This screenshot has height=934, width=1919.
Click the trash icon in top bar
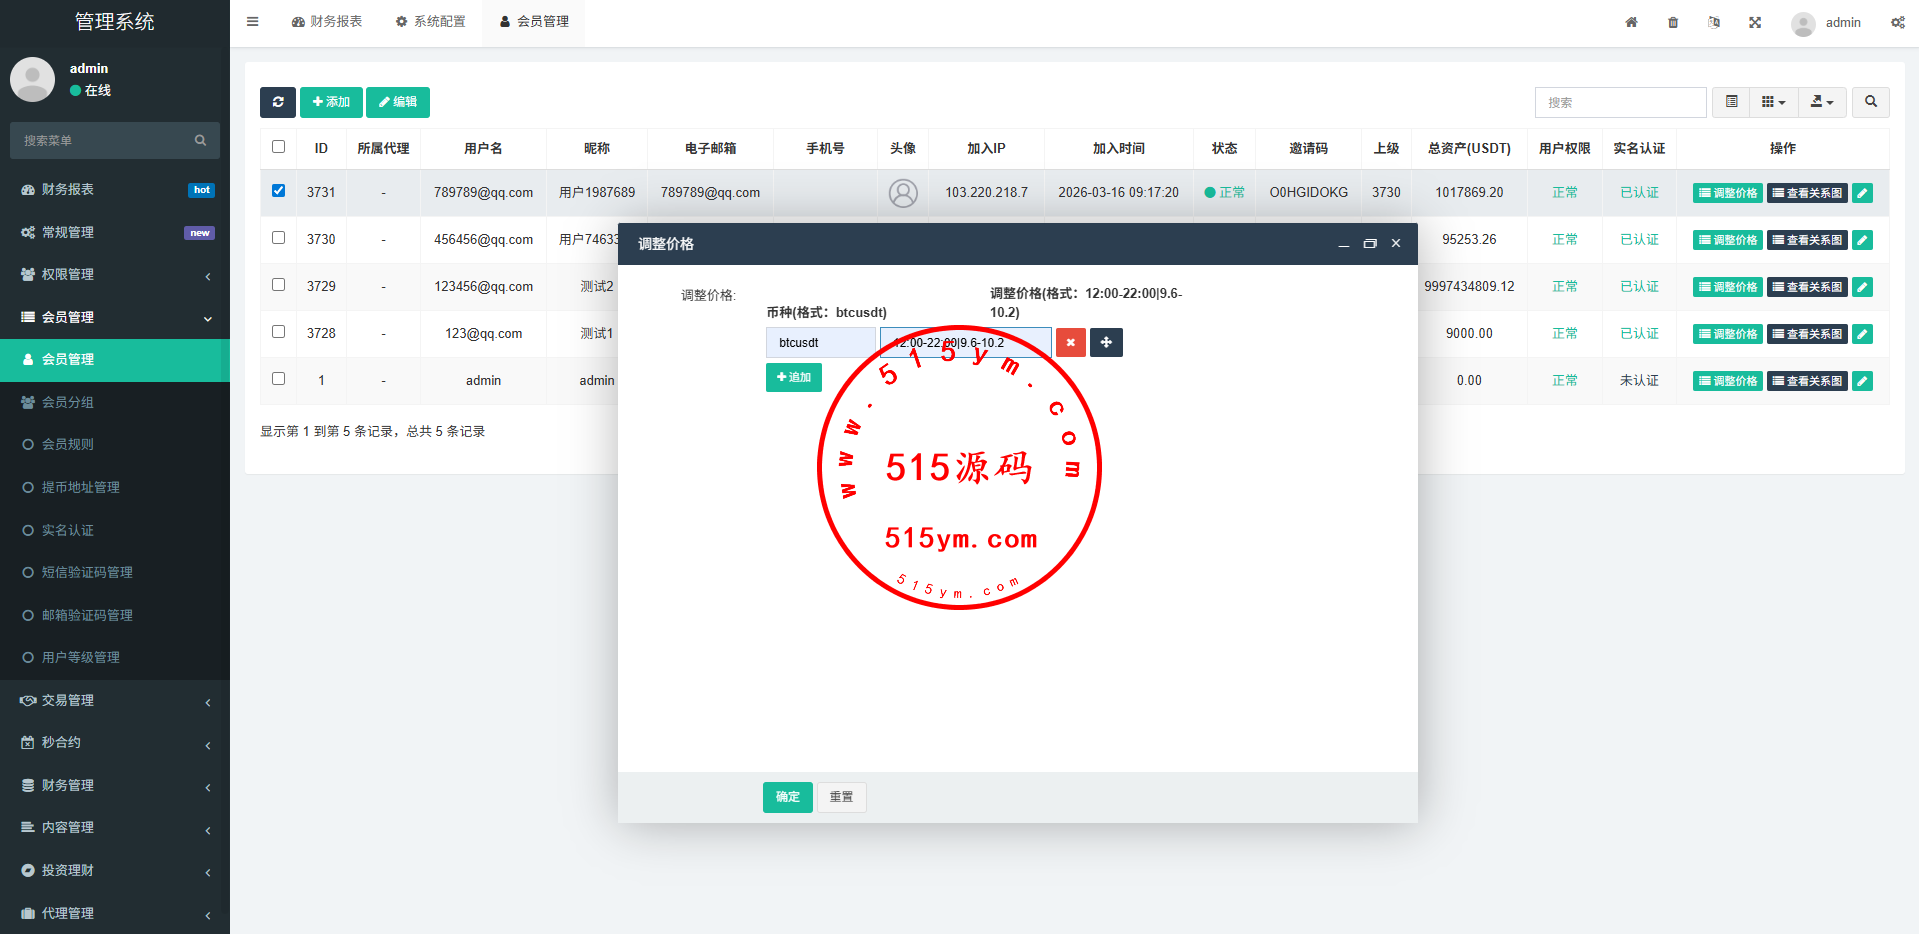click(1673, 22)
